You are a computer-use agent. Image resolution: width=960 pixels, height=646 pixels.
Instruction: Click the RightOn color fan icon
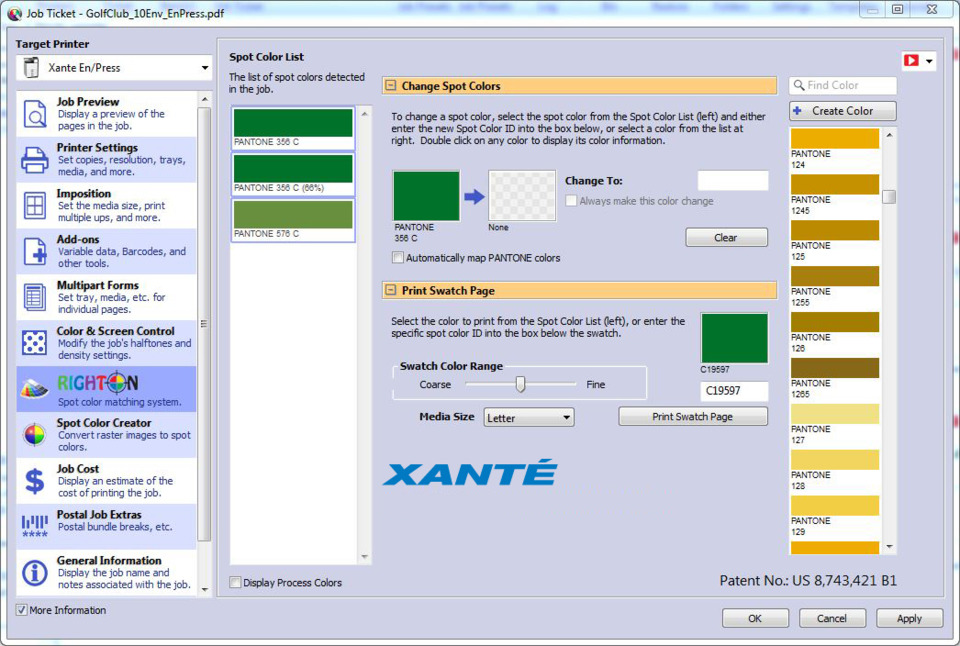point(34,388)
